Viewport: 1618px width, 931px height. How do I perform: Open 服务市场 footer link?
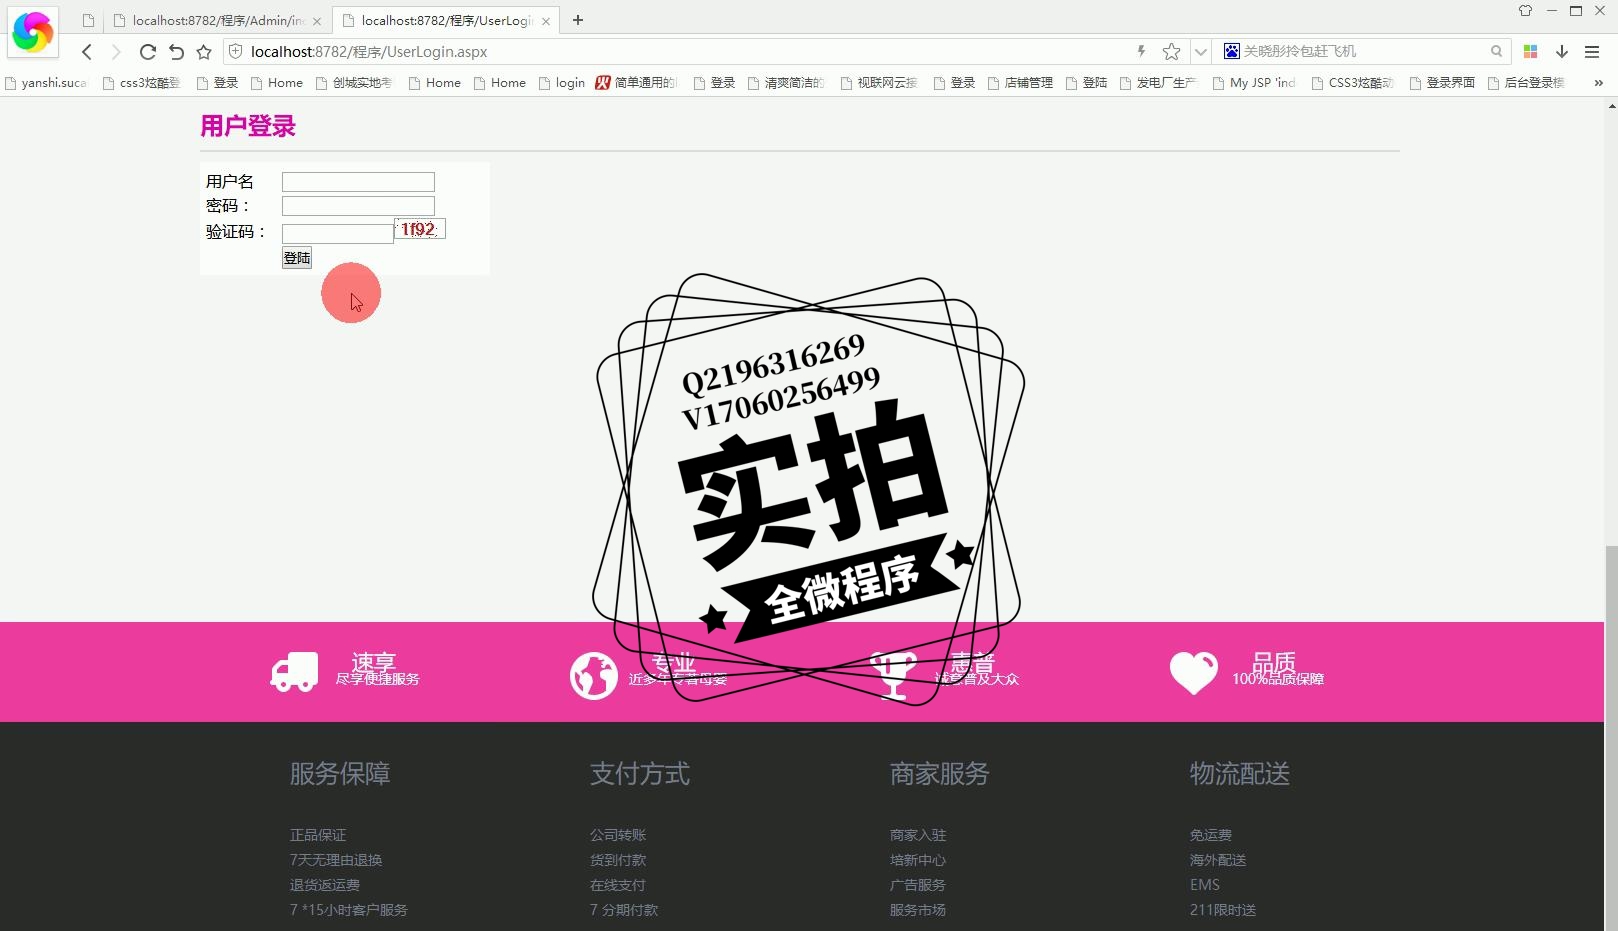coord(918,910)
